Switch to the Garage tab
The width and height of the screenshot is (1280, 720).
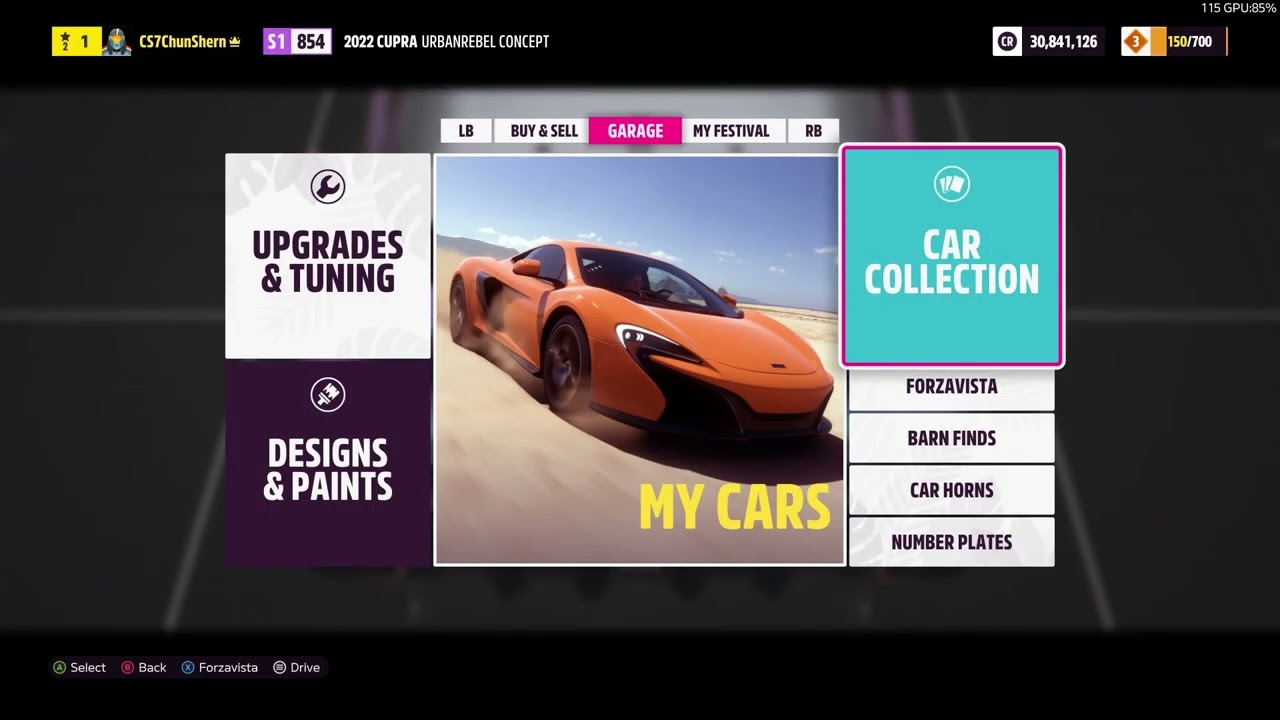tap(635, 131)
